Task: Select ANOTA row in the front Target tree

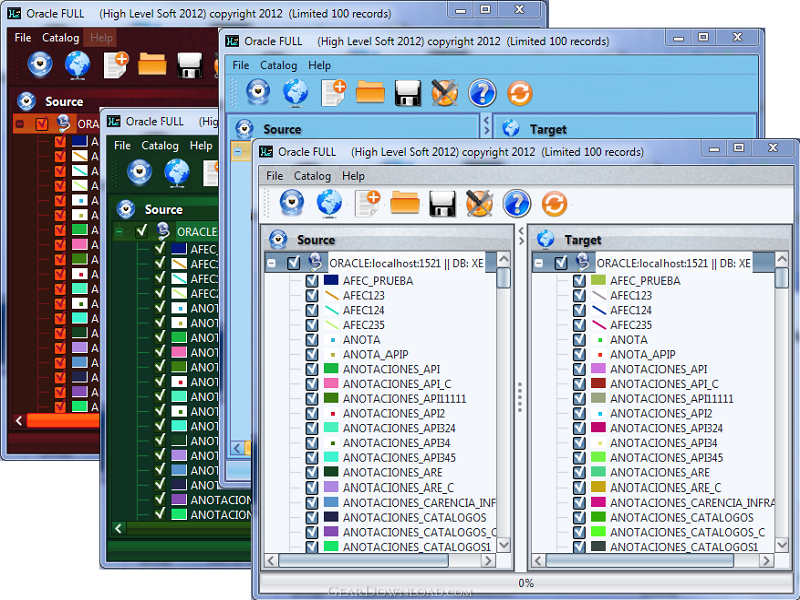Action: [x=629, y=340]
